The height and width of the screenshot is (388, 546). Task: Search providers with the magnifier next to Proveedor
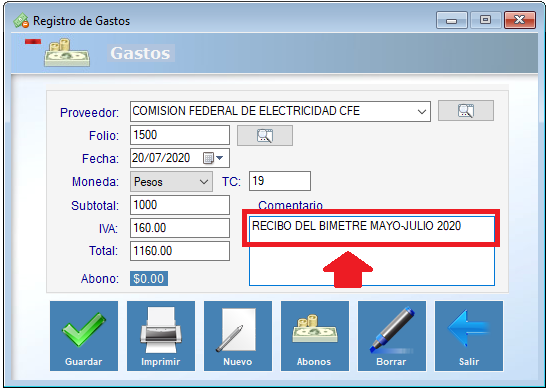coord(466,111)
